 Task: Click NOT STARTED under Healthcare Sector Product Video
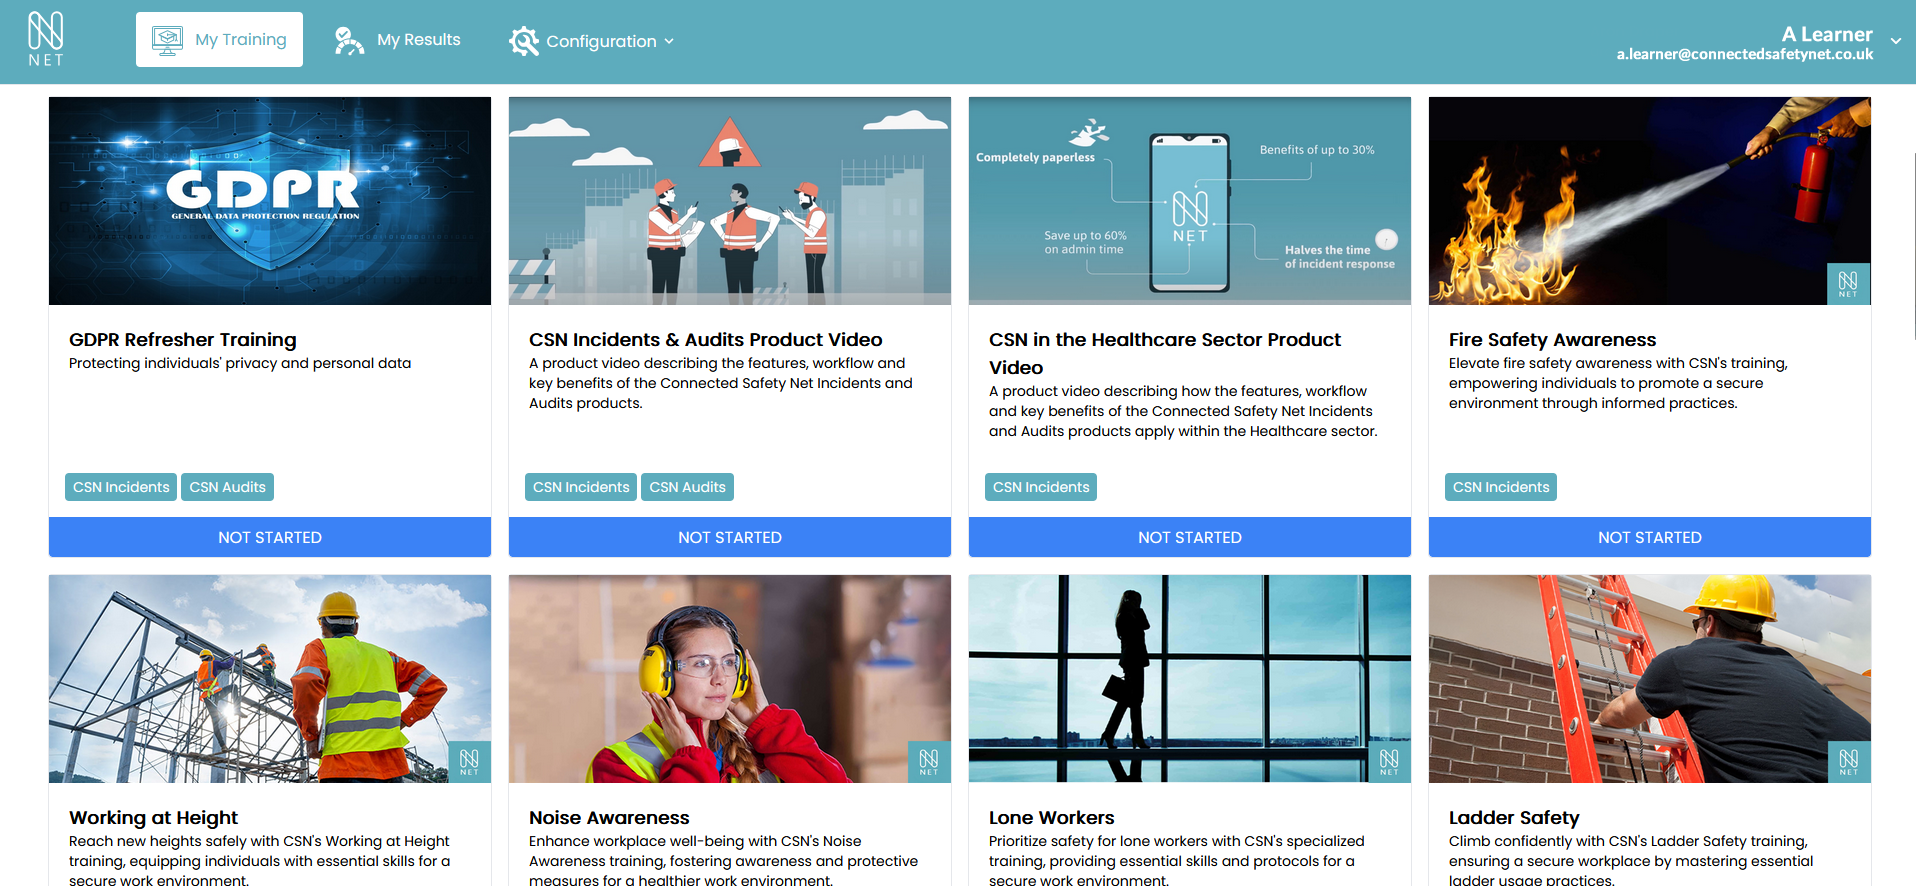pos(1190,537)
